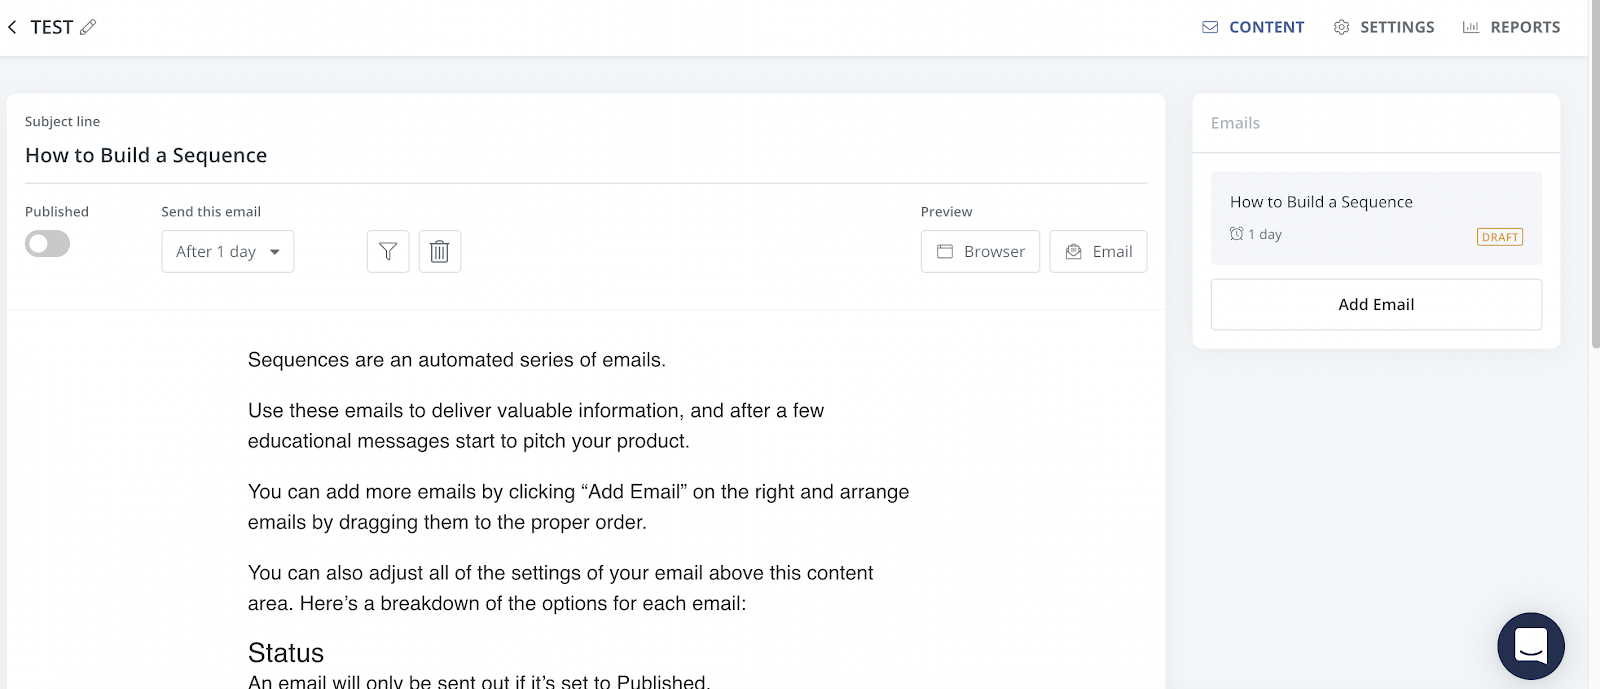Click the filter funnel icon
The width and height of the screenshot is (1600, 689).
click(388, 252)
